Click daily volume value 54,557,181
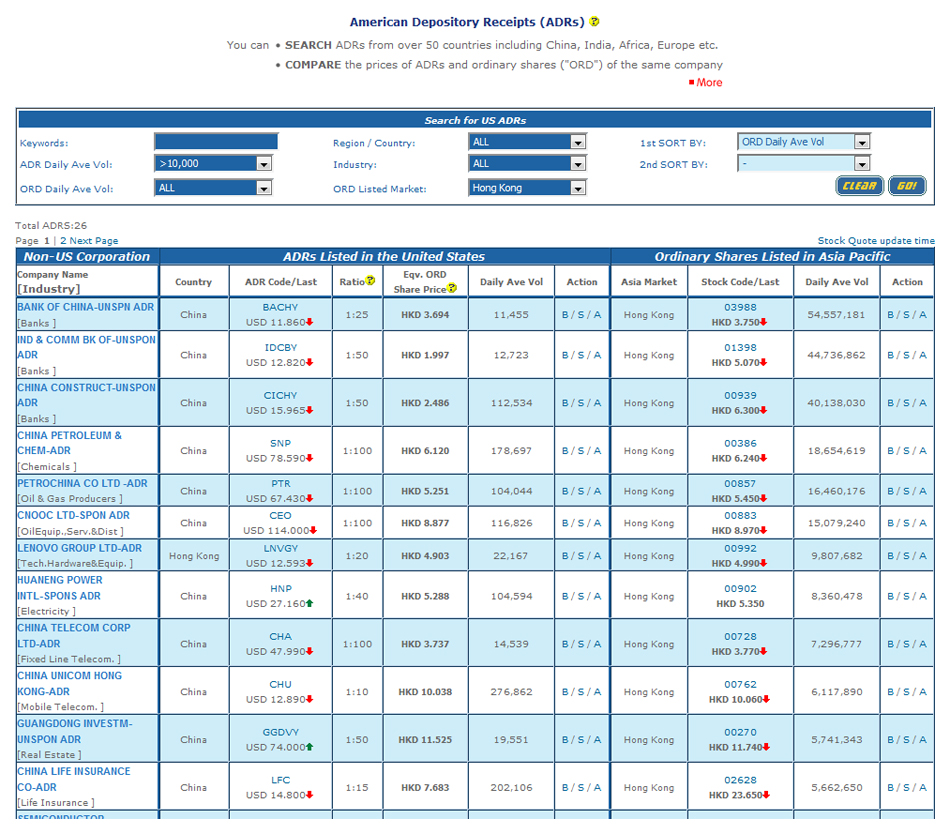Screen dimensions: 950x825 point(836,314)
